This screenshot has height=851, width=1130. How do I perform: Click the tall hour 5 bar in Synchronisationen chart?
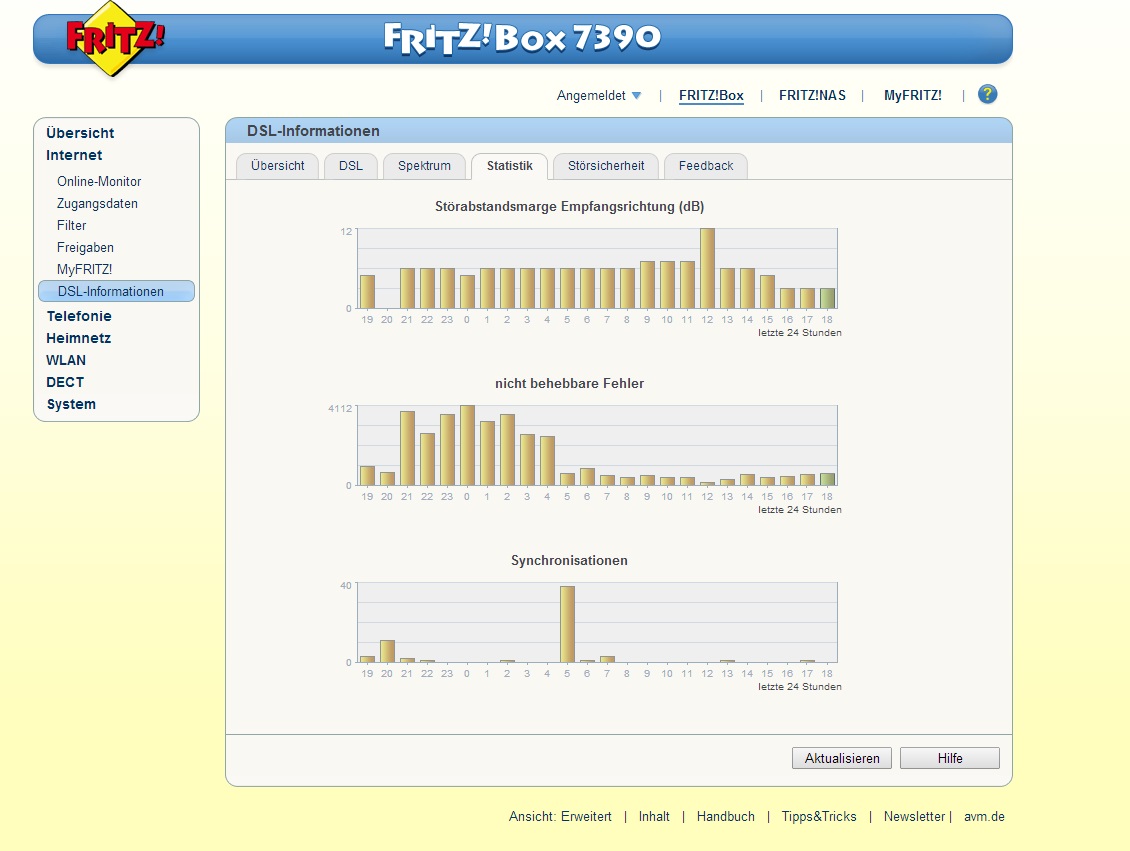[x=567, y=624]
